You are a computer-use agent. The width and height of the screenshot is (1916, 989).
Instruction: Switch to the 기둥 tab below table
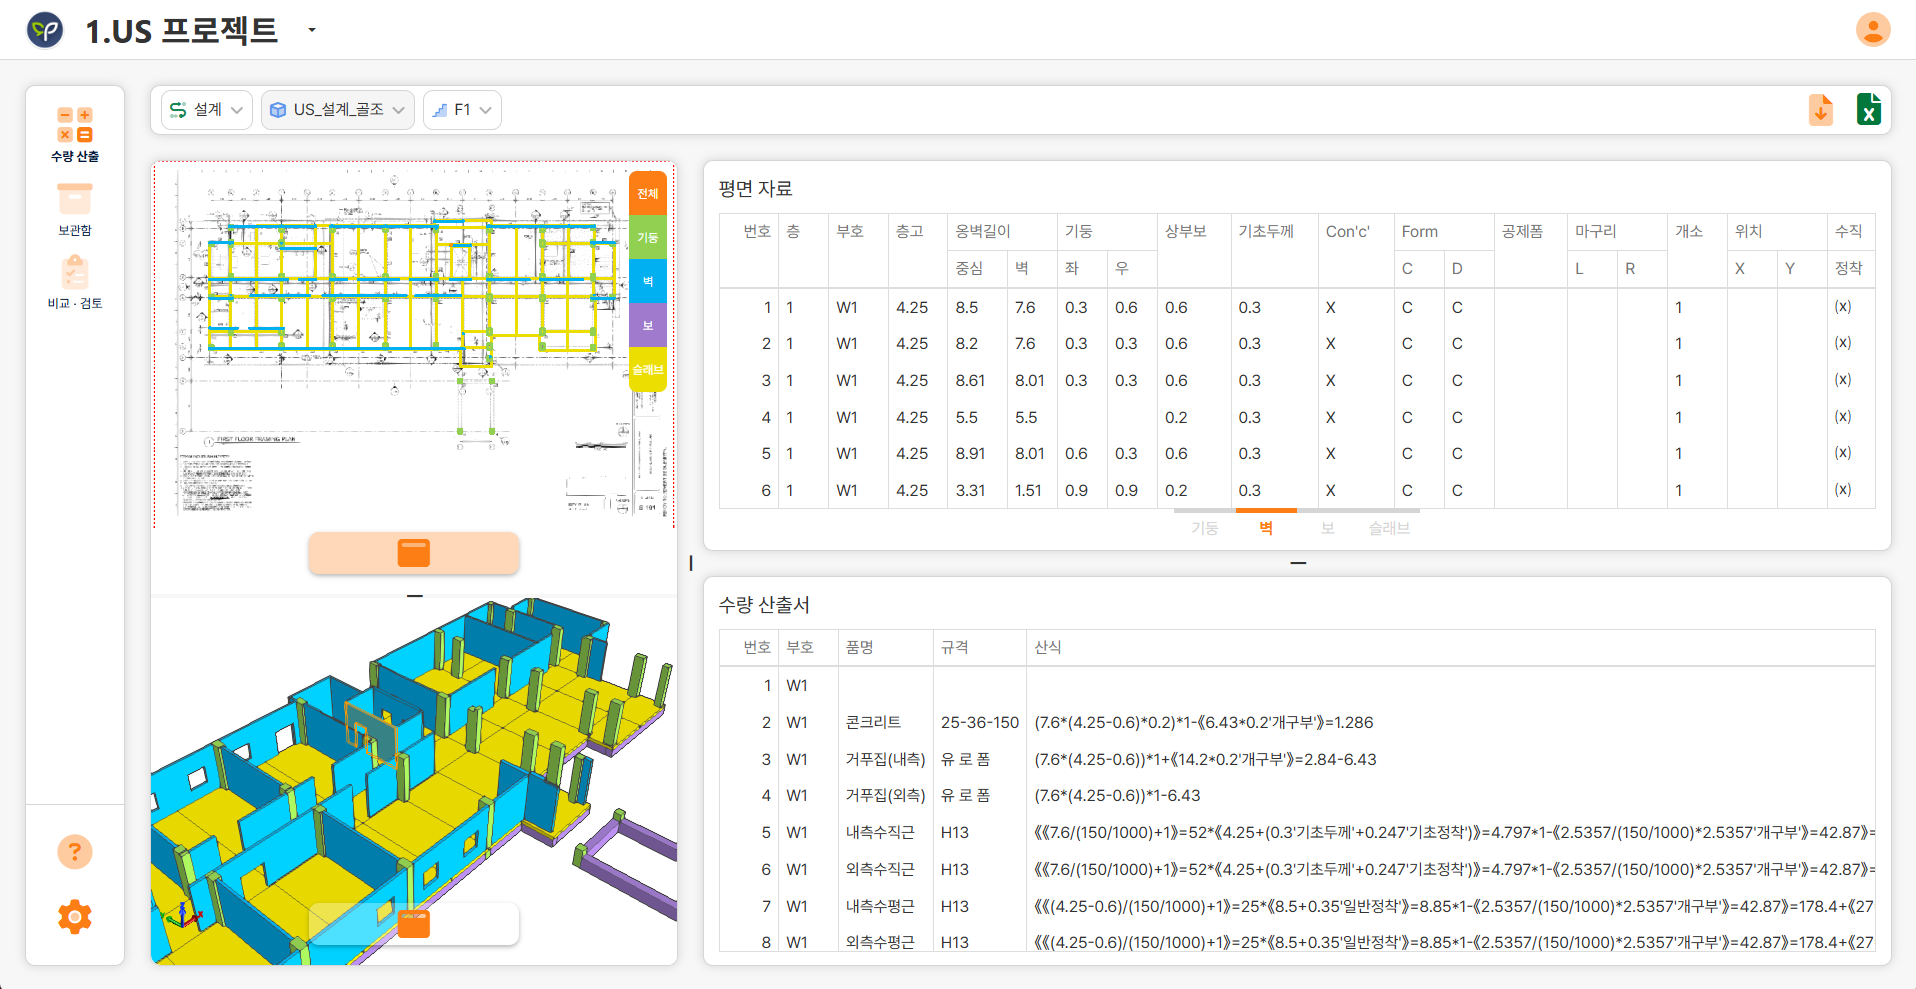tap(1204, 528)
